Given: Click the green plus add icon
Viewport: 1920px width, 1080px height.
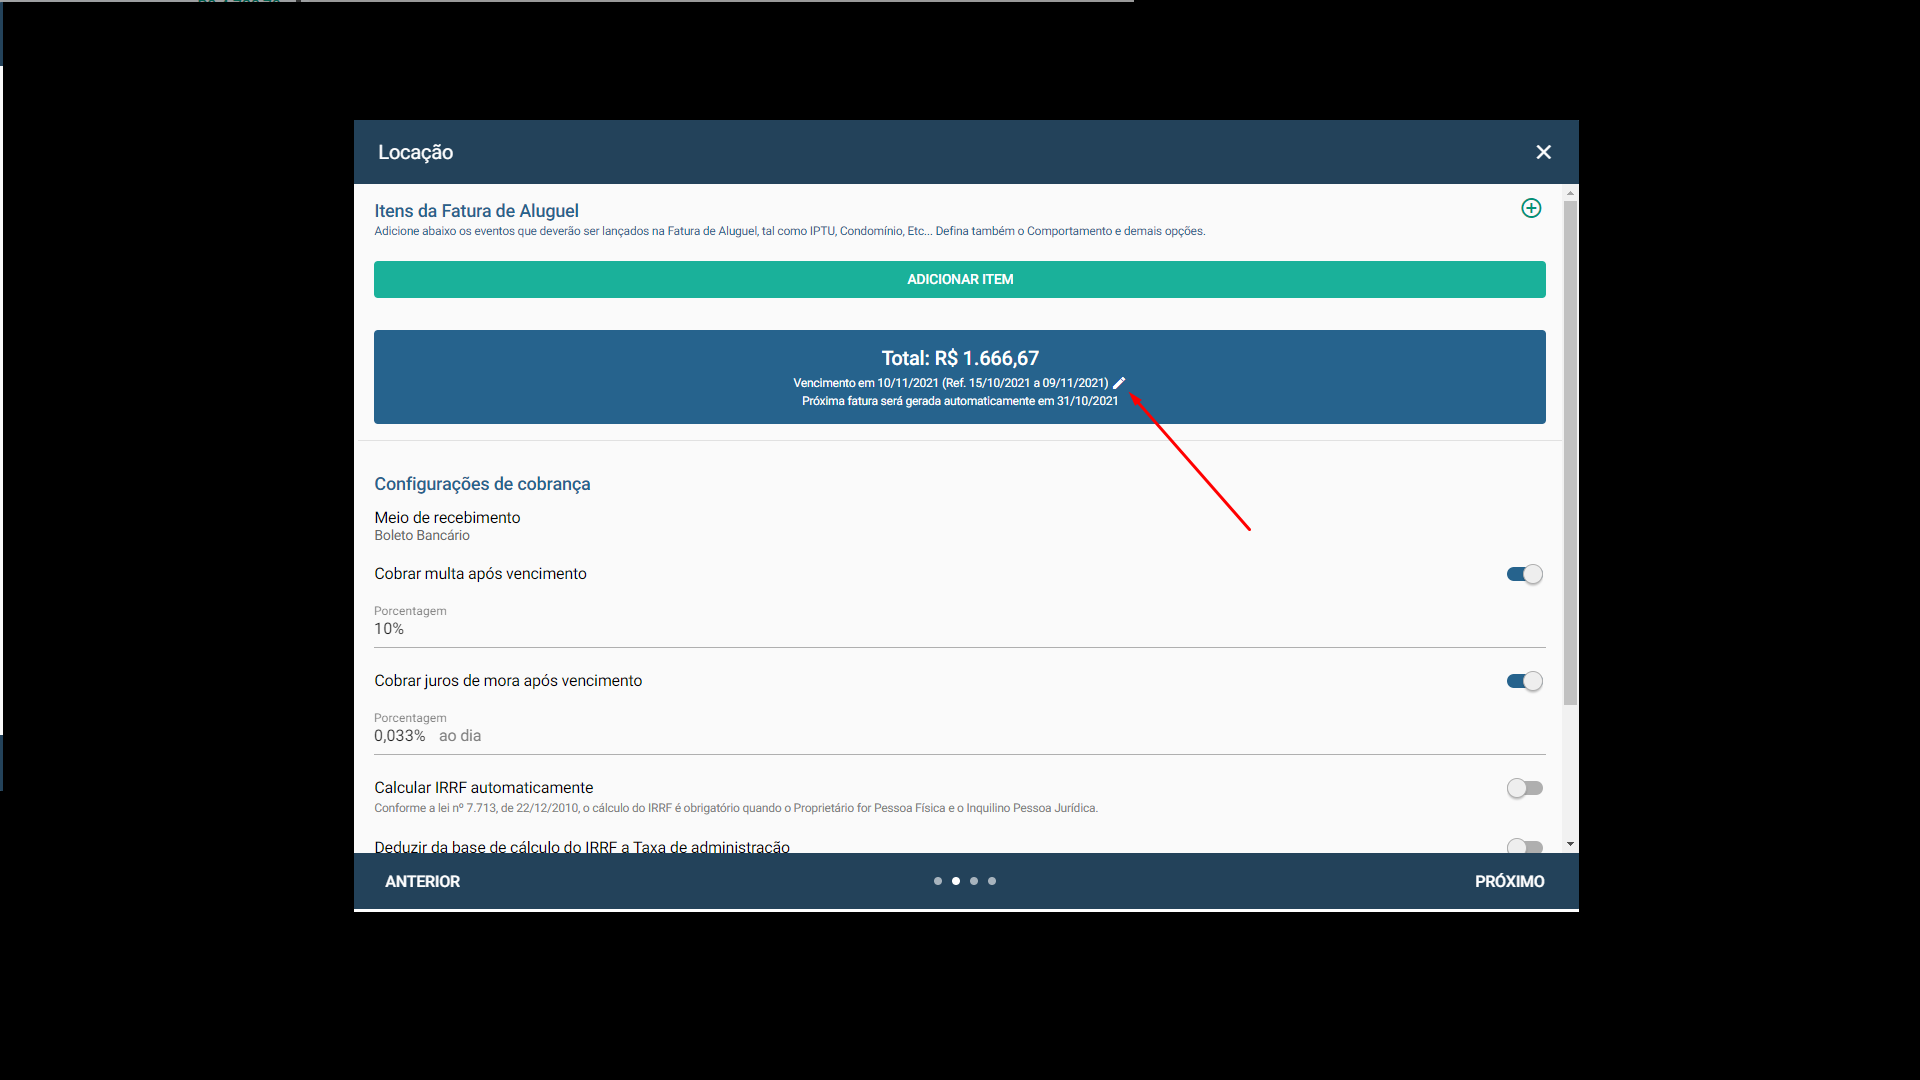Looking at the screenshot, I should [1531, 208].
